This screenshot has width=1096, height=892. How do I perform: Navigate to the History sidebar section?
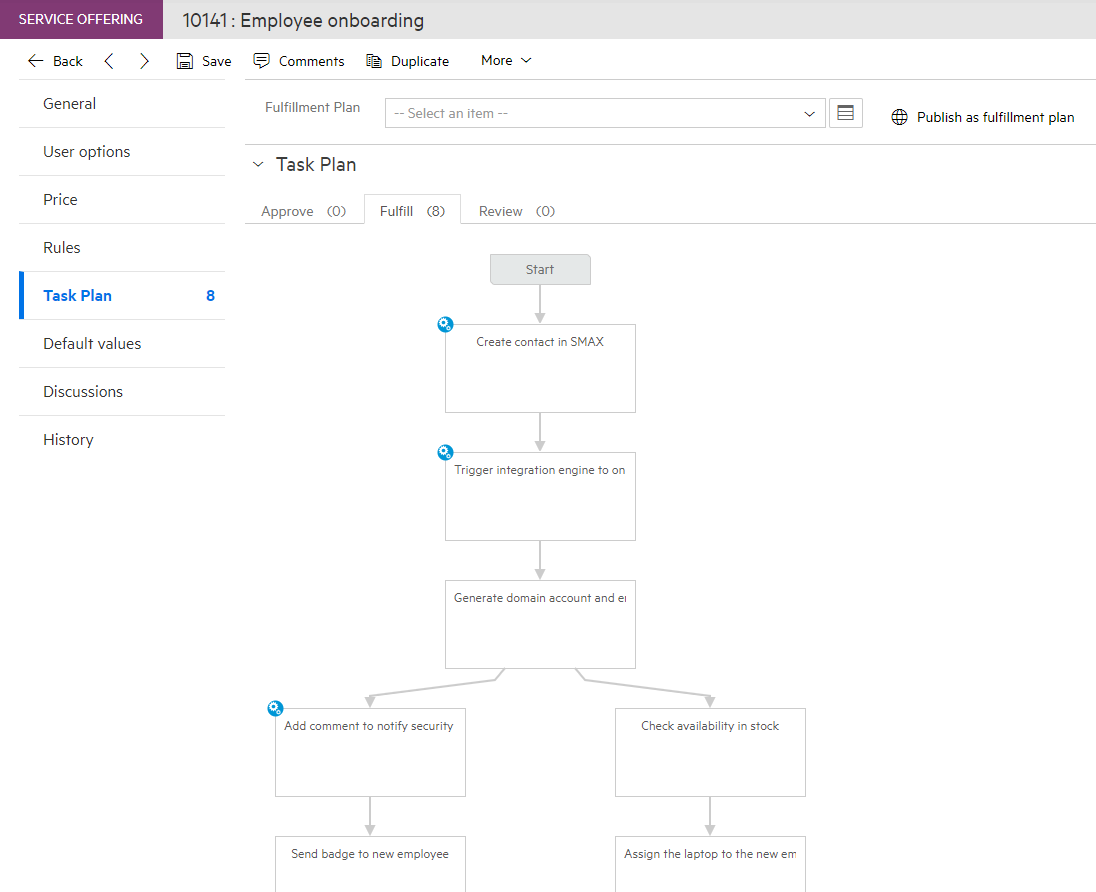pos(68,439)
